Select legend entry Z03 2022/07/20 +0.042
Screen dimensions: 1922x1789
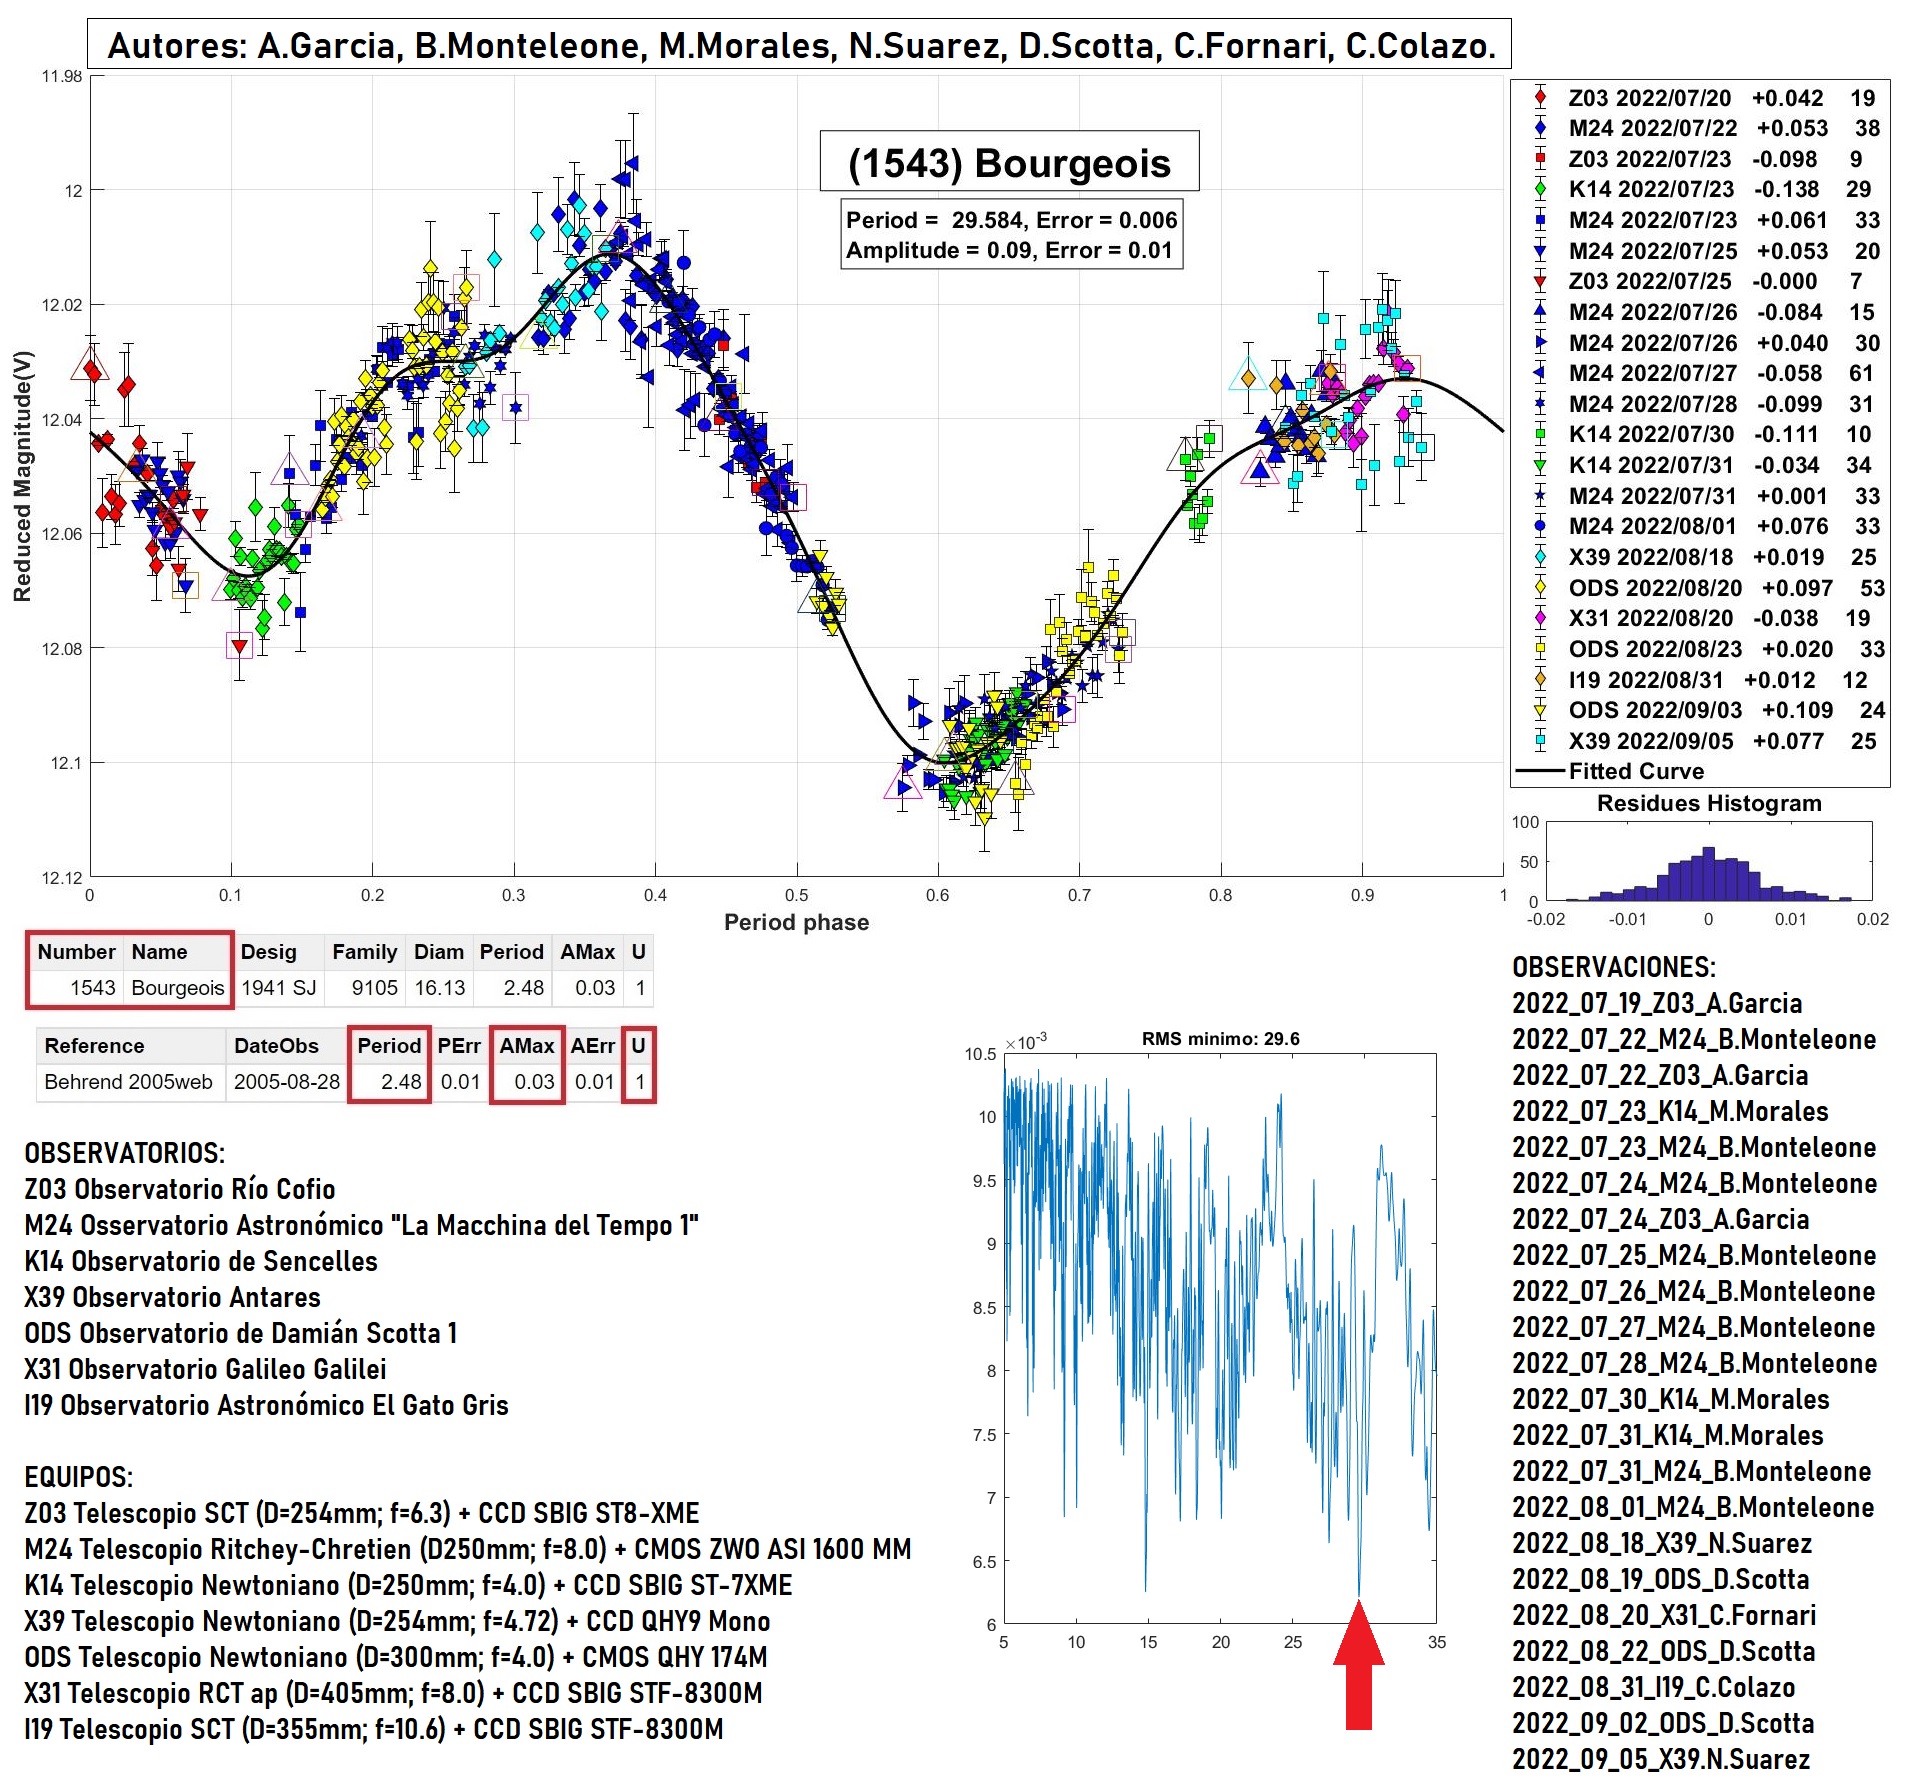pos(1704,98)
